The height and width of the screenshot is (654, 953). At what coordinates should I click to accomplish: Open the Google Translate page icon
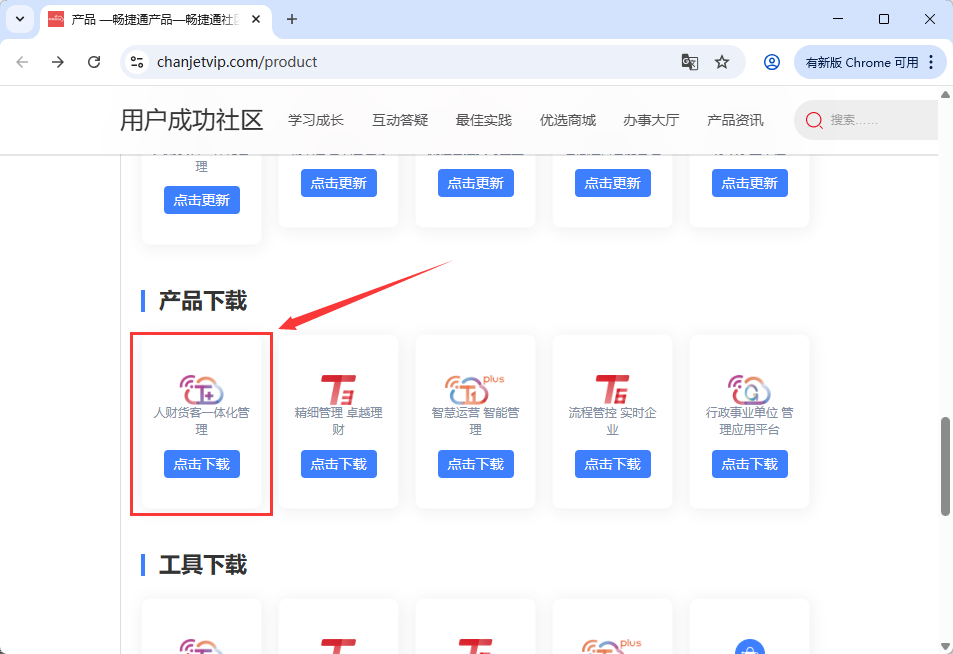click(x=689, y=62)
